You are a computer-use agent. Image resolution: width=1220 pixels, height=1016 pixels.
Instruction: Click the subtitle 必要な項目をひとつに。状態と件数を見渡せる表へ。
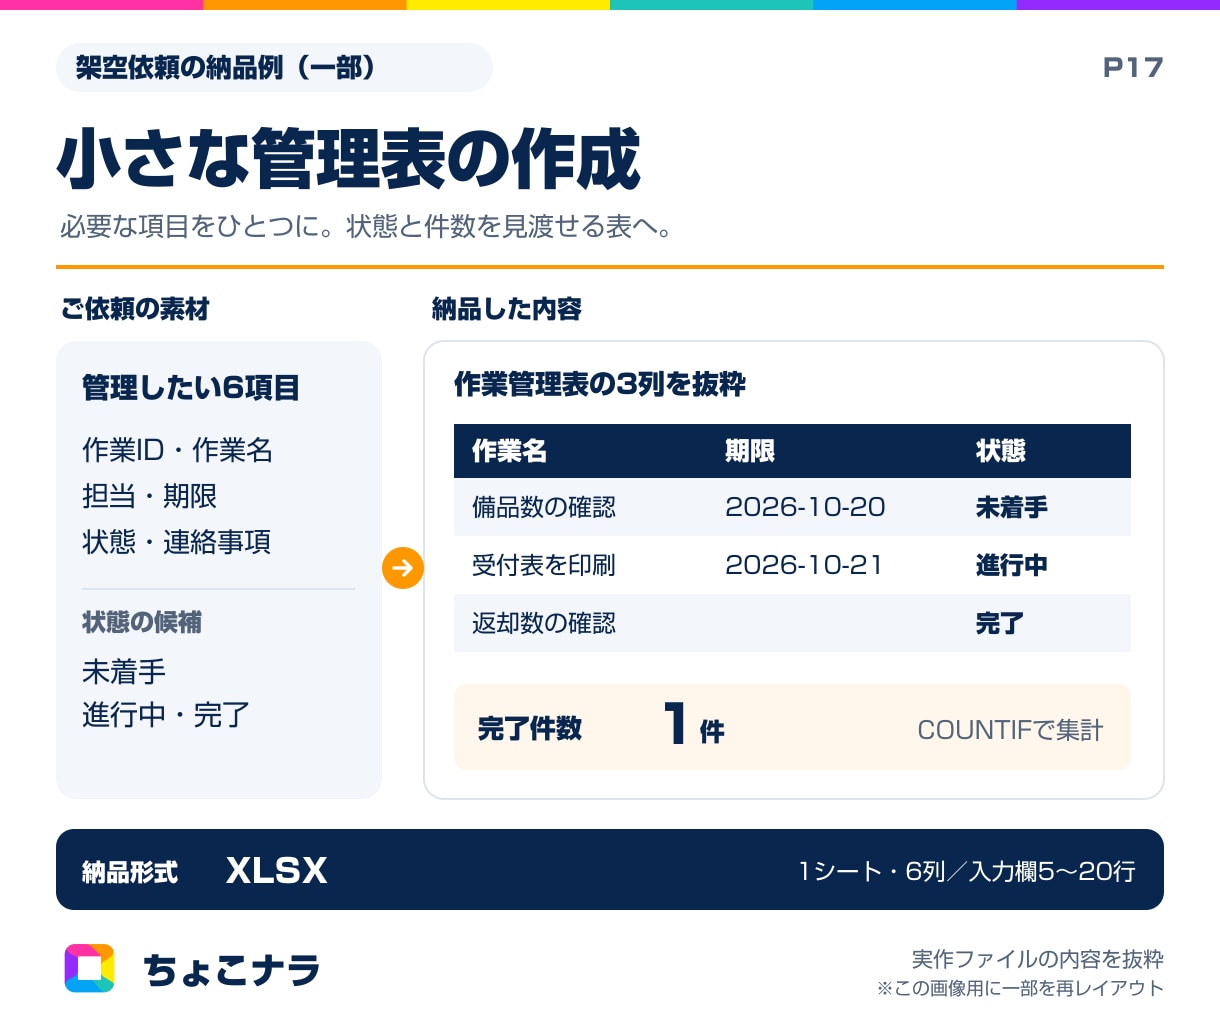point(365,227)
